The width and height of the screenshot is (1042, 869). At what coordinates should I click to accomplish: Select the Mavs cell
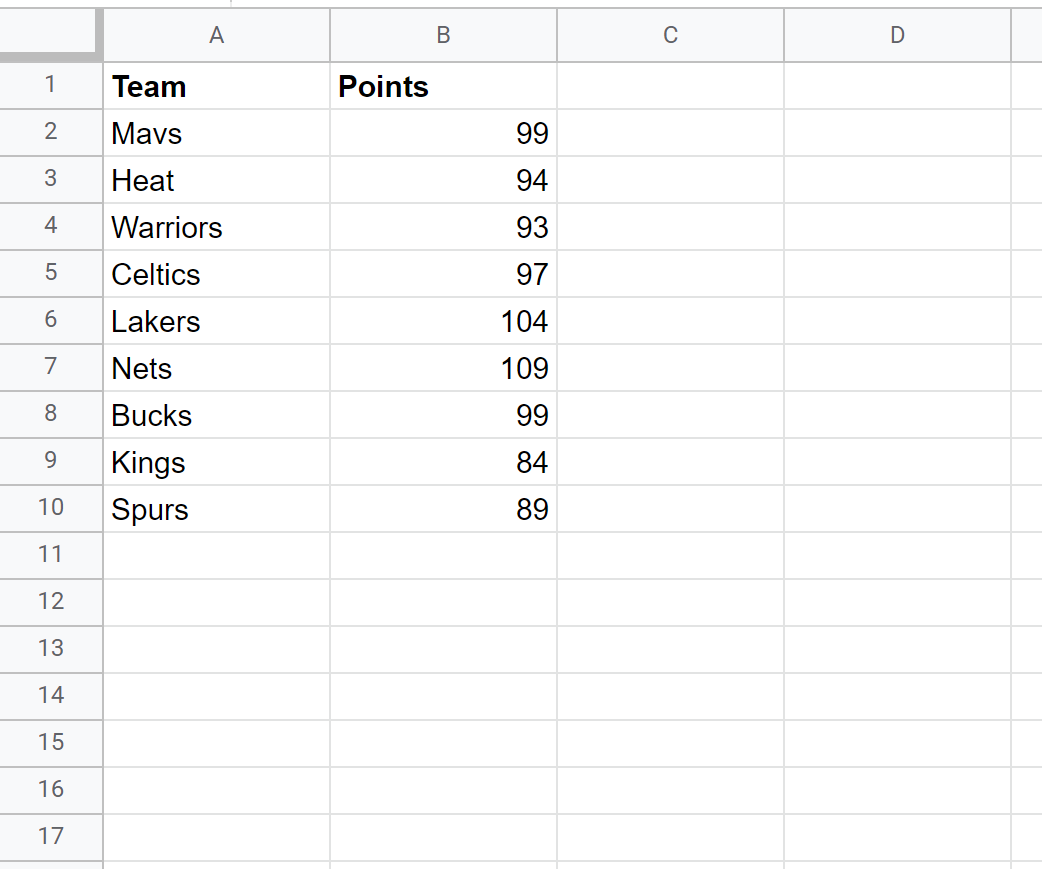(216, 133)
